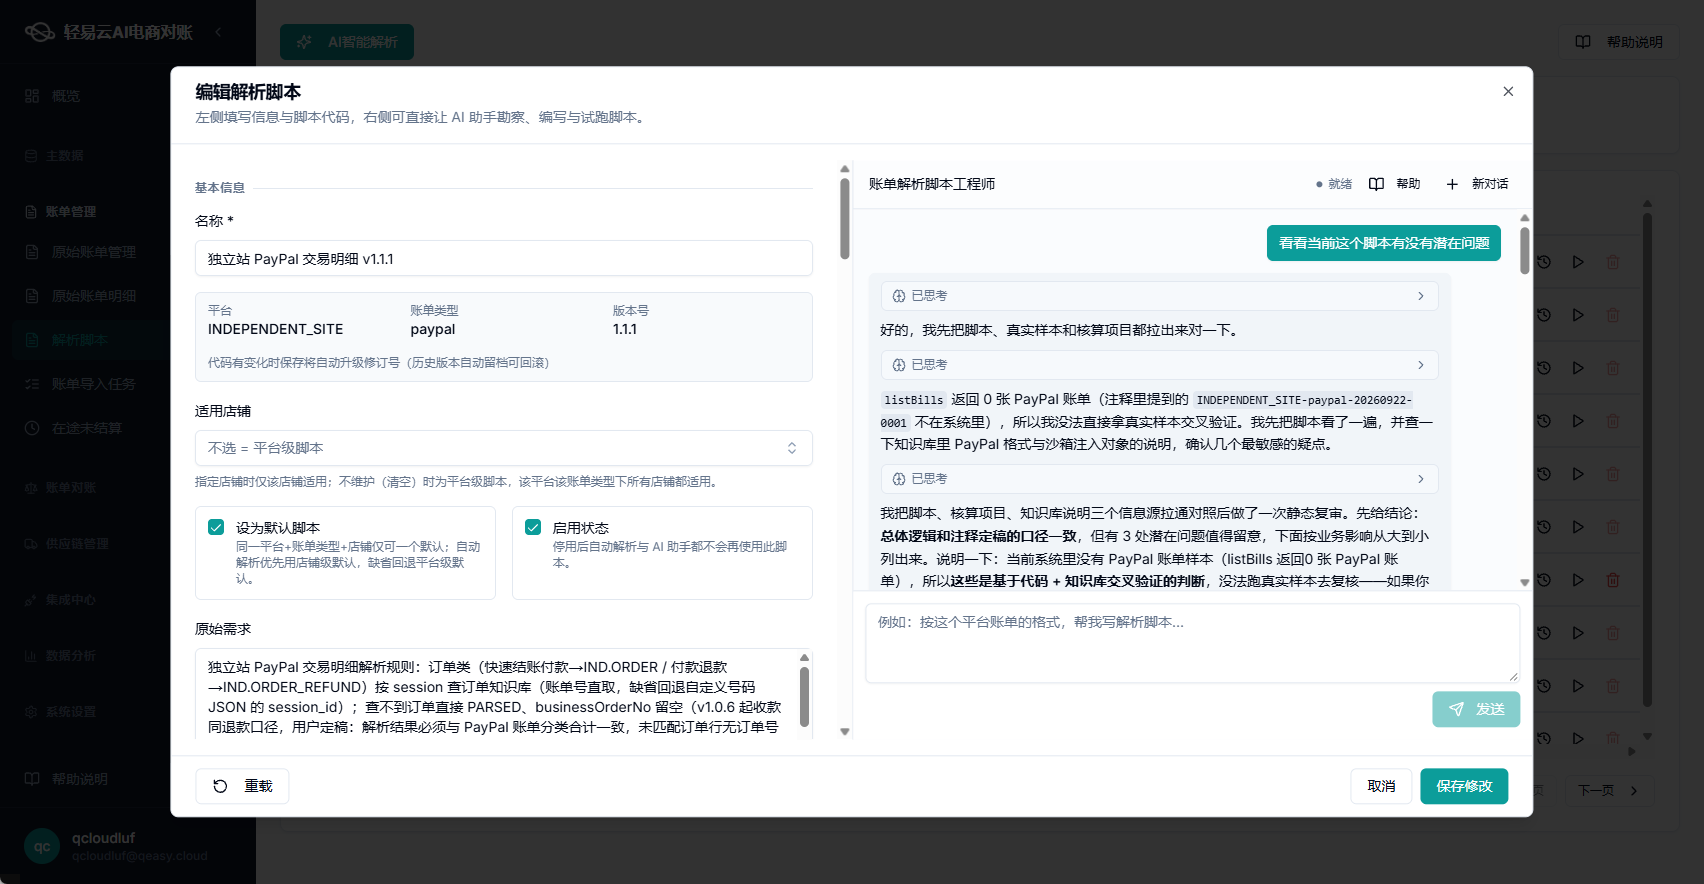Click the AI assistant message input box
Image resolution: width=1704 pixels, height=884 pixels.
pyautogui.click(x=1192, y=643)
